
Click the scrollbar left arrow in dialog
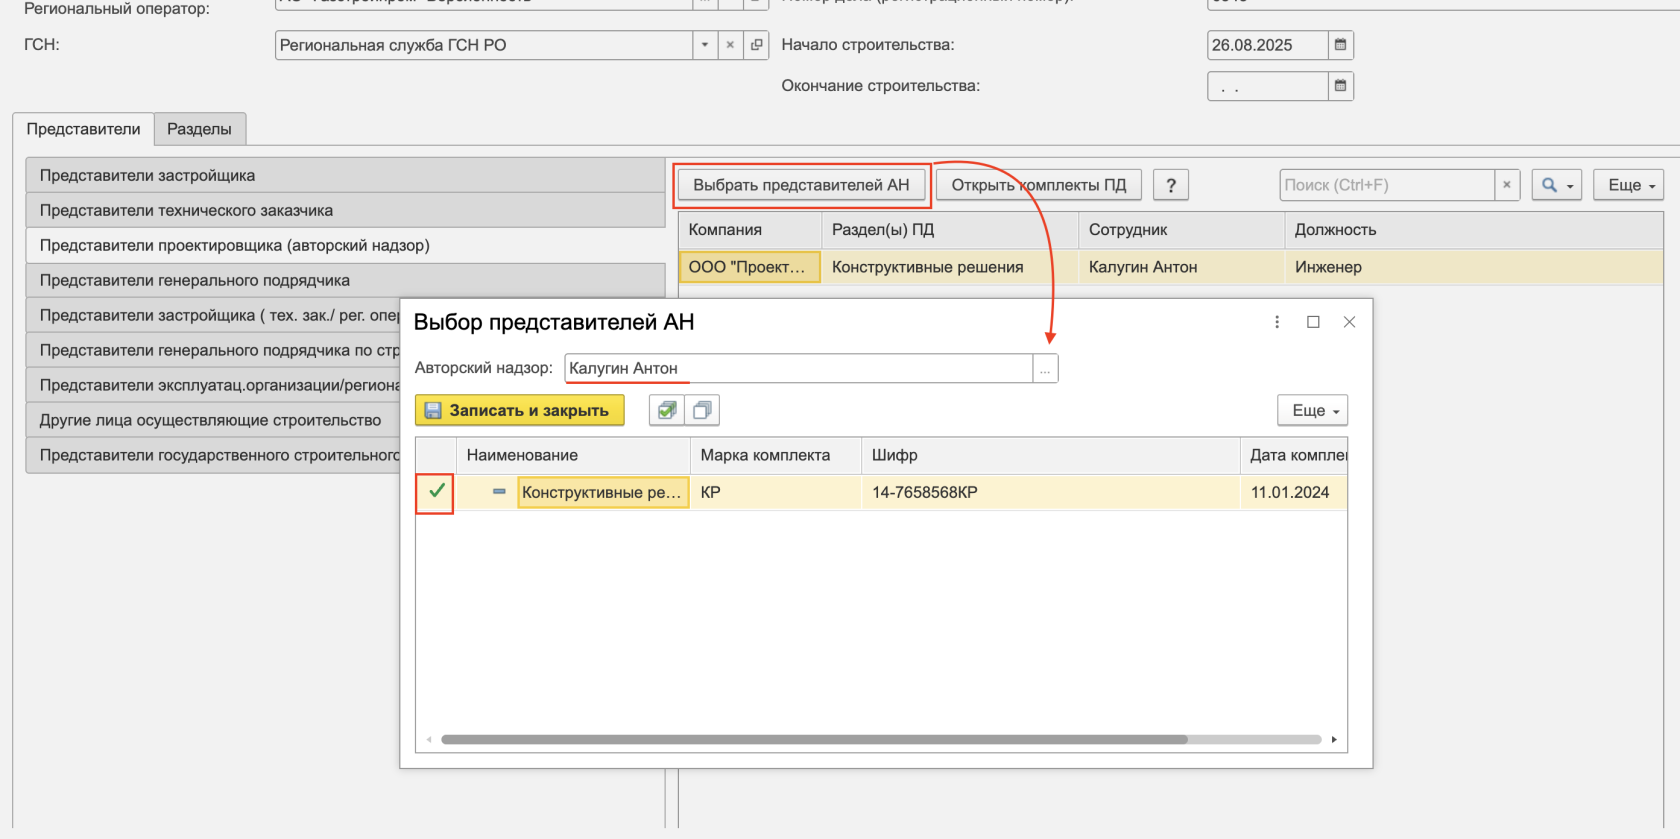pyautogui.click(x=429, y=740)
